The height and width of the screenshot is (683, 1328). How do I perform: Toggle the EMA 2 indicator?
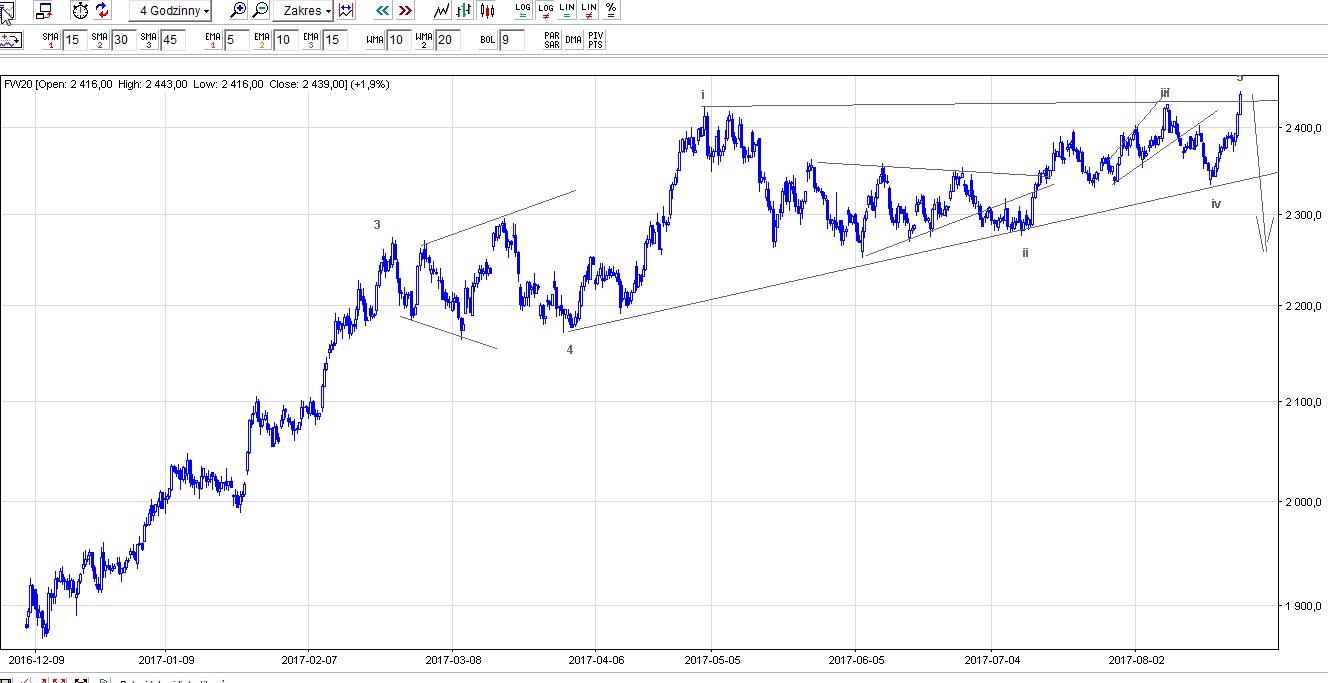(262, 40)
